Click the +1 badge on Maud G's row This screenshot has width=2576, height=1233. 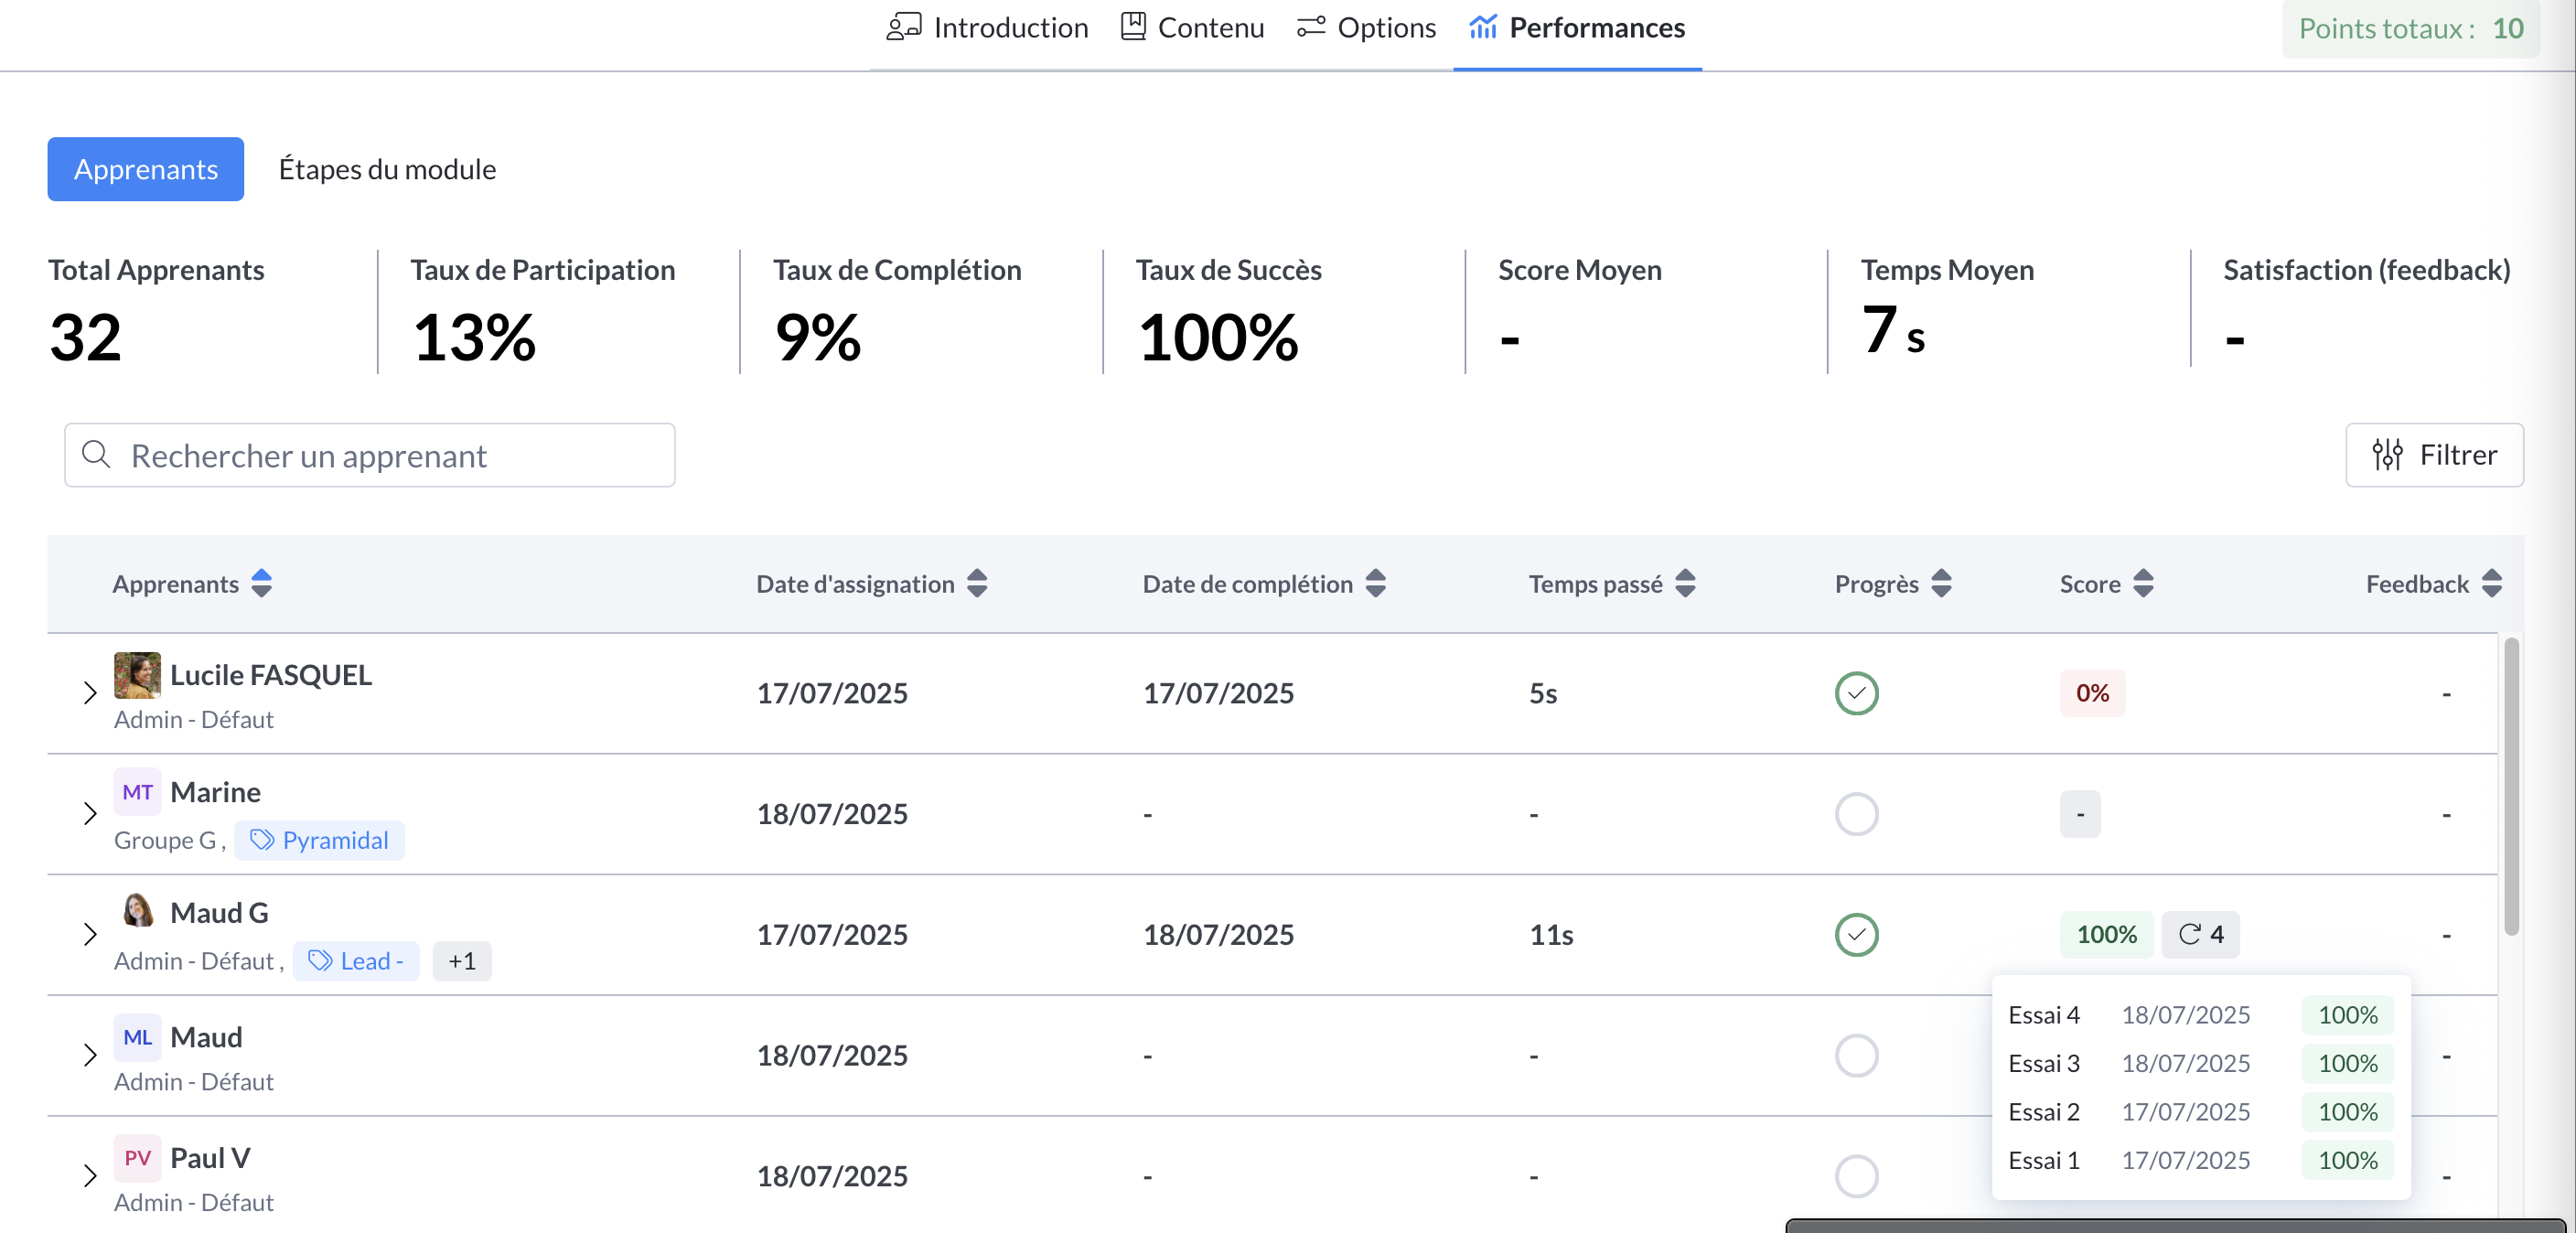pos(461,961)
